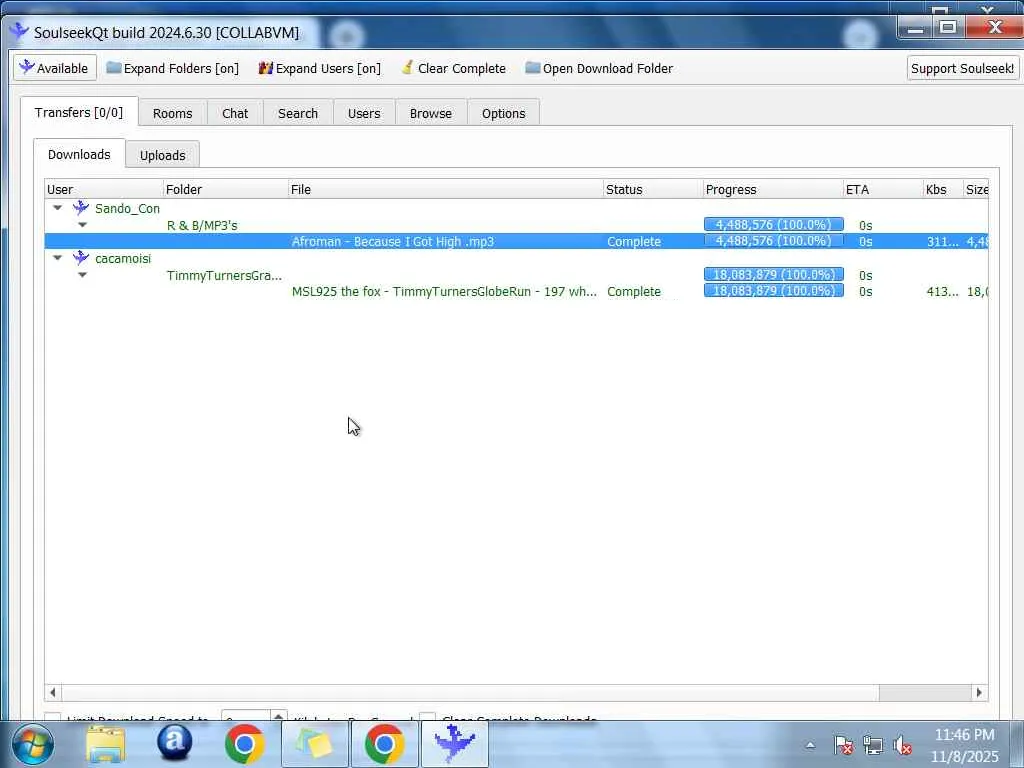Screen dimensions: 1024x768
Task: Click horizontal scrollbar right arrow
Action: coord(979,692)
